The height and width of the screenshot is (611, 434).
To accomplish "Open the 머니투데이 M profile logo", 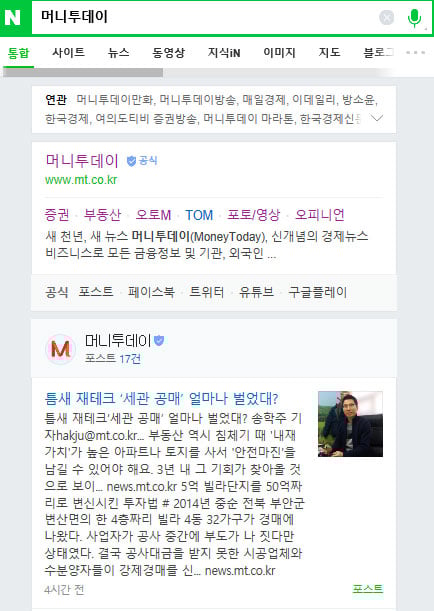I will [60, 348].
